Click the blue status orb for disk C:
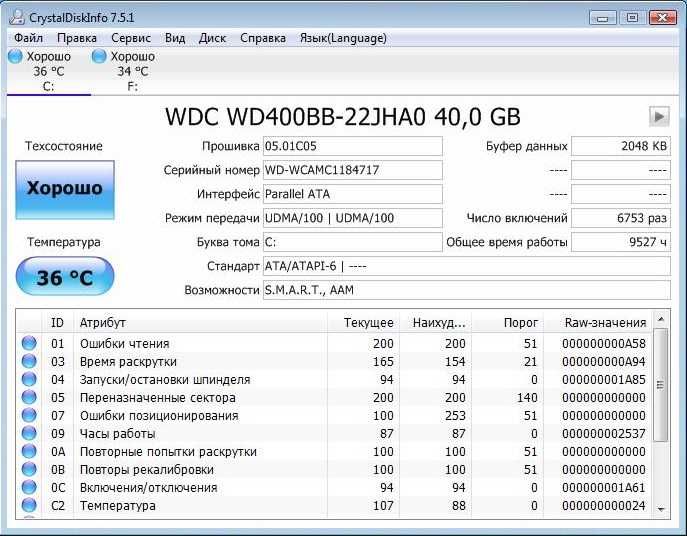The image size is (687, 536). 15,56
